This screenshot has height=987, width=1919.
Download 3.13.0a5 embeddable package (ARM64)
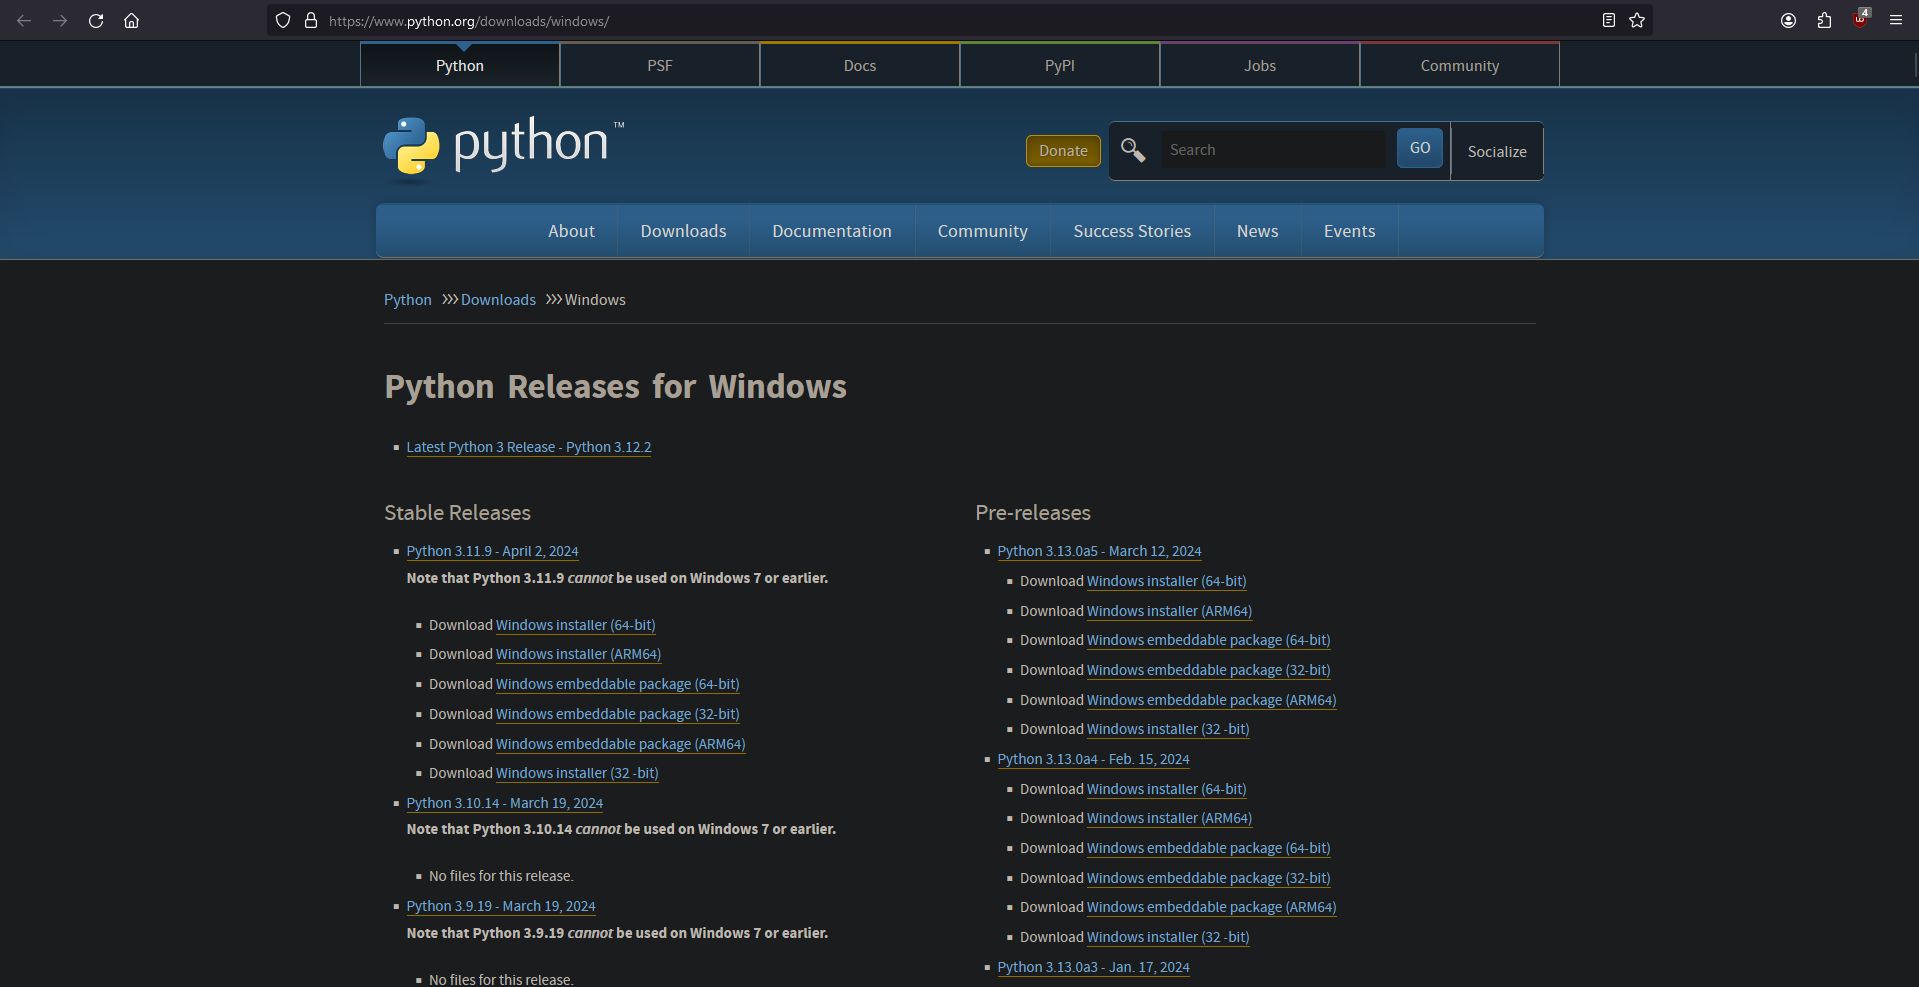[x=1212, y=700]
